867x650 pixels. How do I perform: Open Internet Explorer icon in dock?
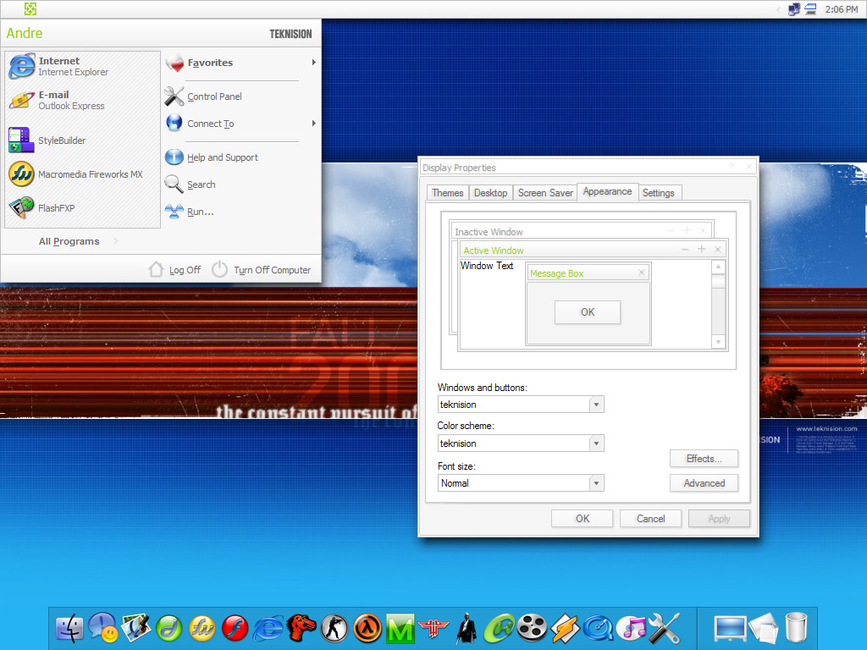[x=269, y=629]
